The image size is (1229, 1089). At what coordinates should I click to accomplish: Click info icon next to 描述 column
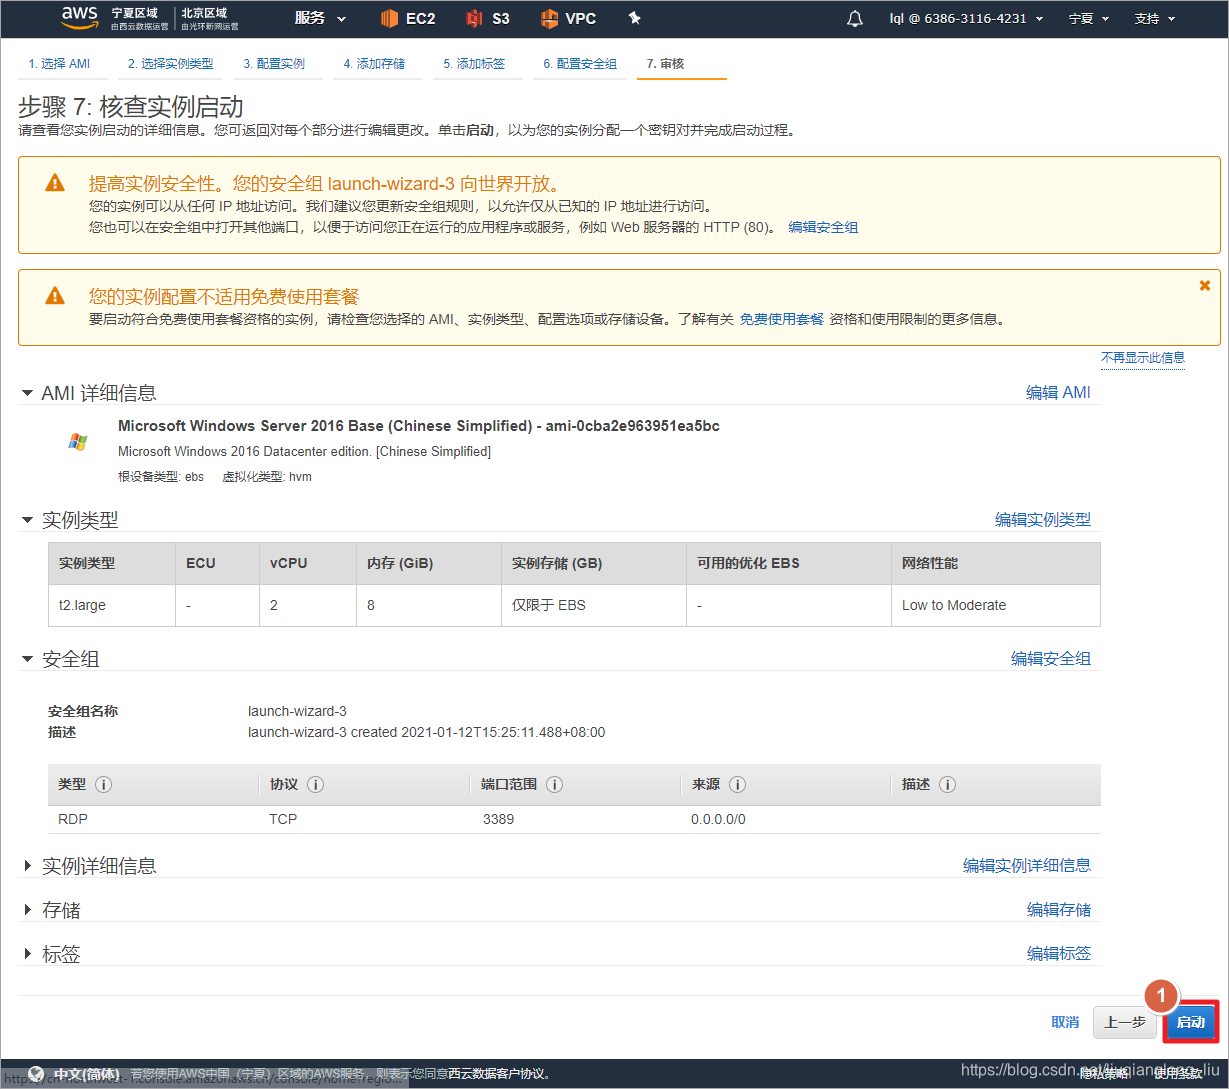click(x=947, y=785)
